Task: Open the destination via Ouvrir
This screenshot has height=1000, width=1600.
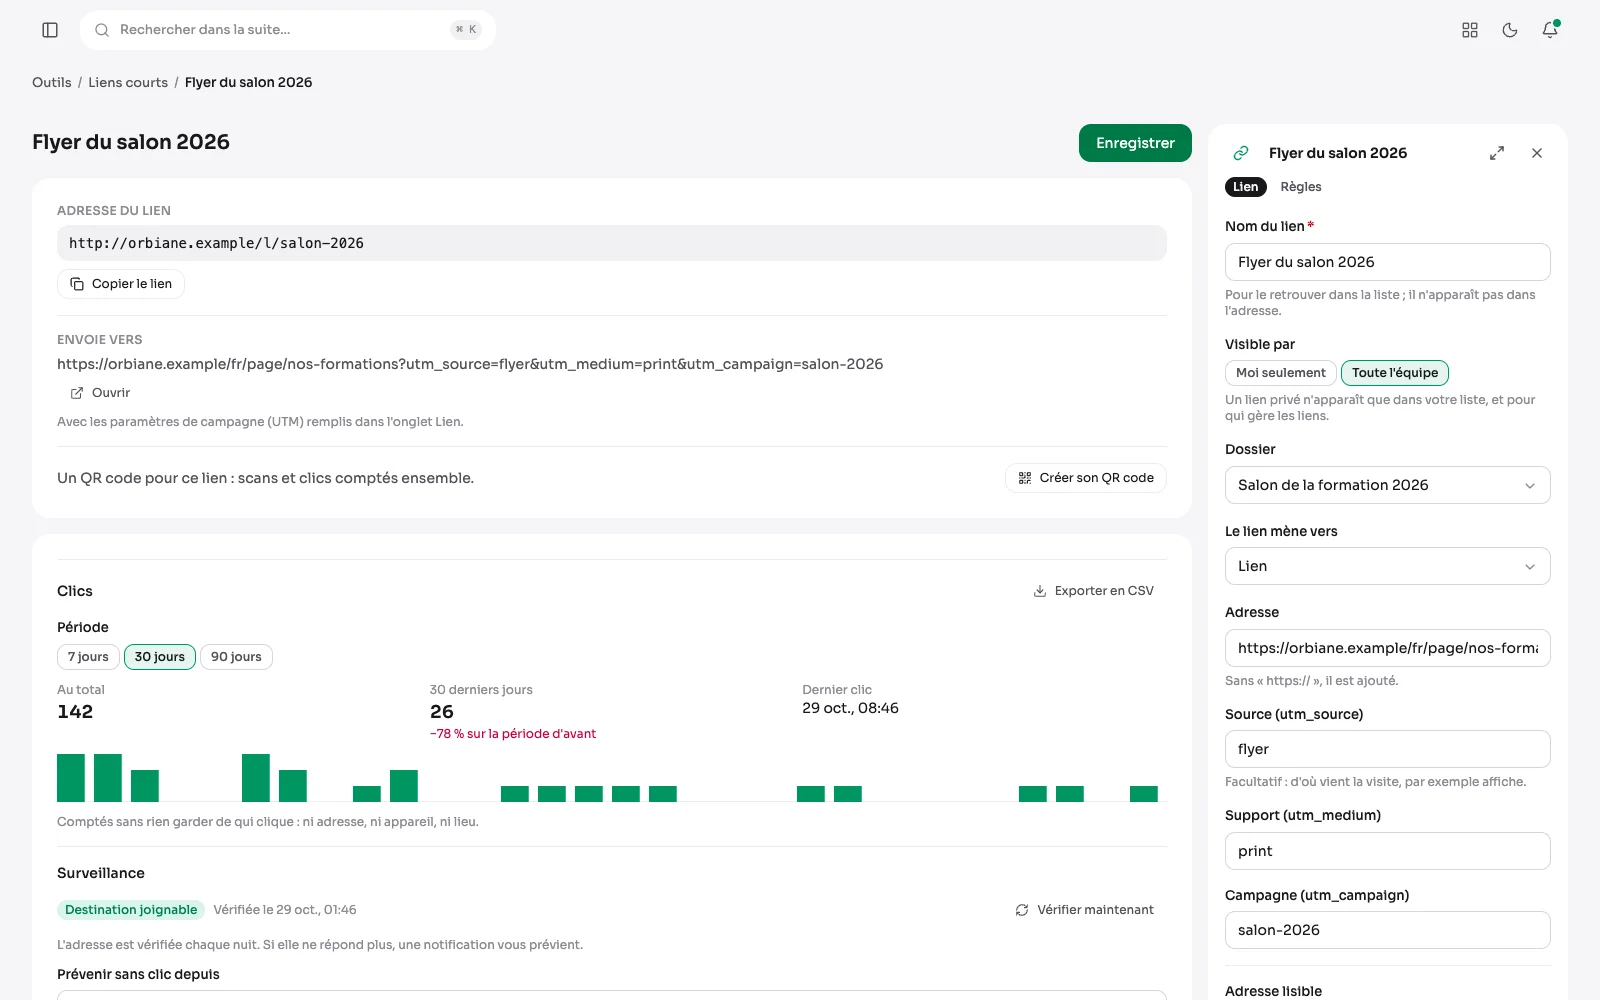Action: [x=100, y=393]
